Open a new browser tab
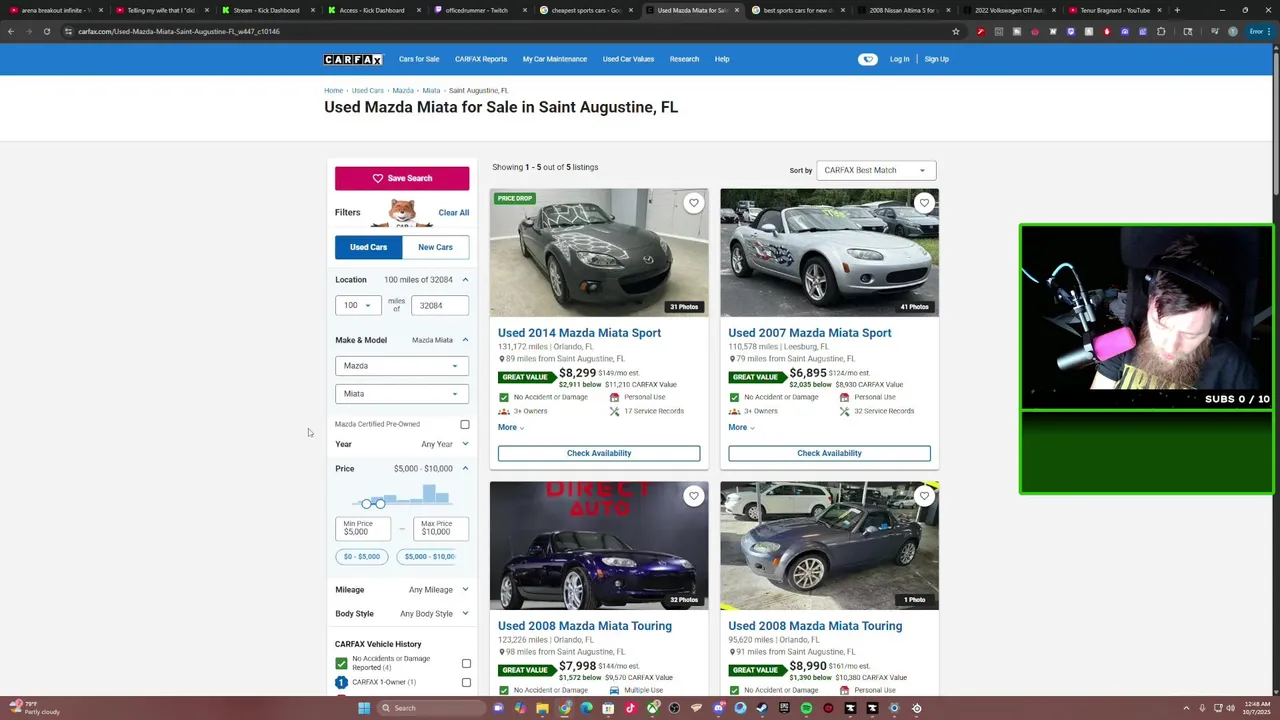The width and height of the screenshot is (1280, 720). click(1177, 10)
